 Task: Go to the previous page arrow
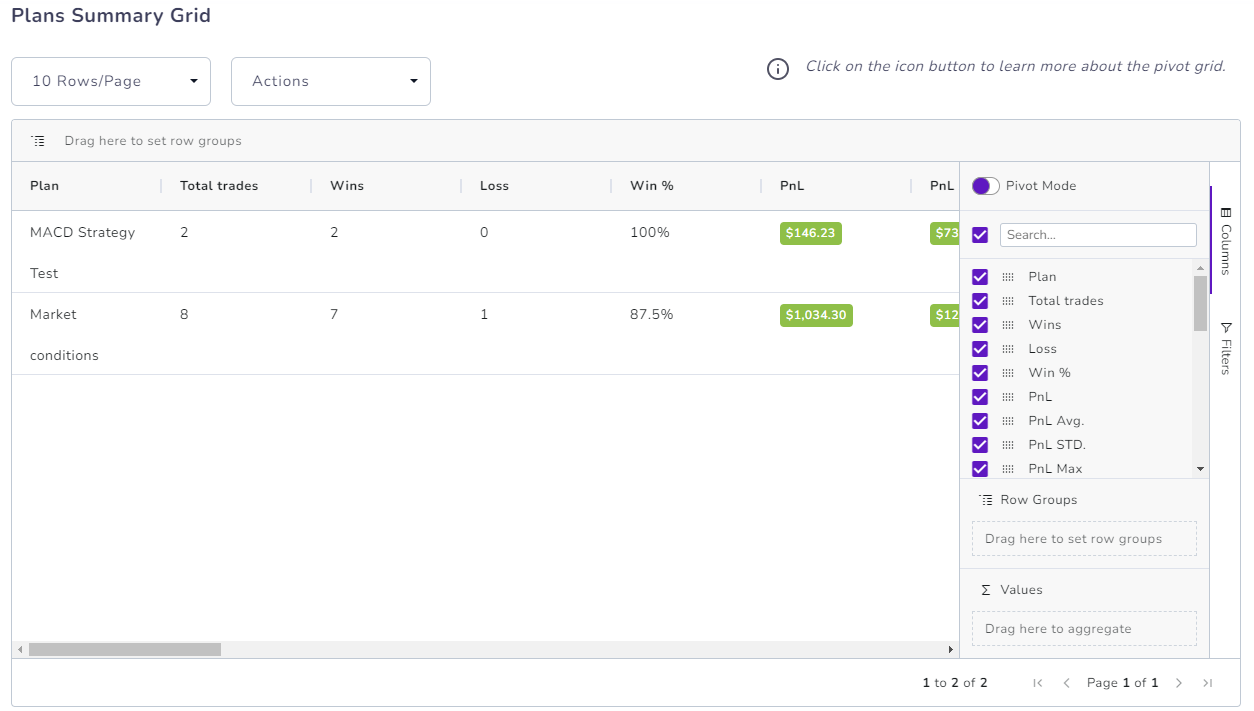click(x=1066, y=683)
